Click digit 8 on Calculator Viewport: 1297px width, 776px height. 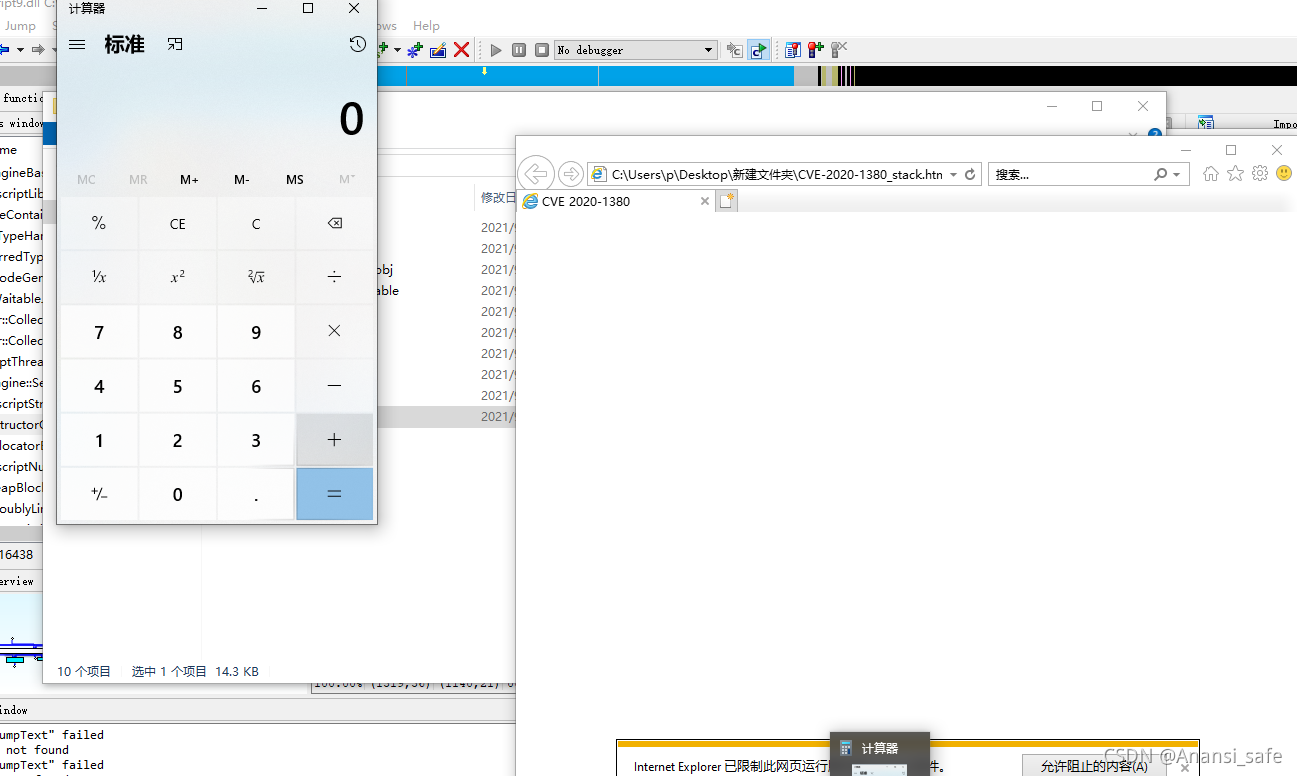pos(178,331)
